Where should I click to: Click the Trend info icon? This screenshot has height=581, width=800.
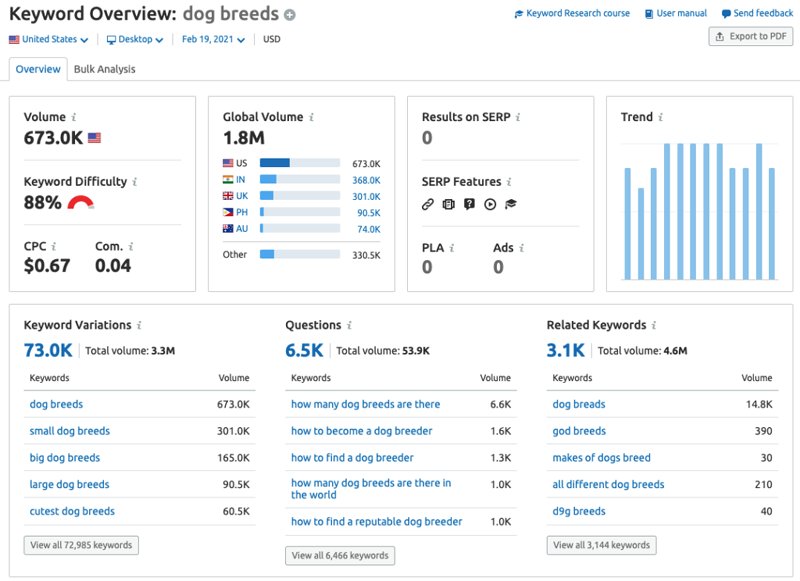[x=660, y=117]
